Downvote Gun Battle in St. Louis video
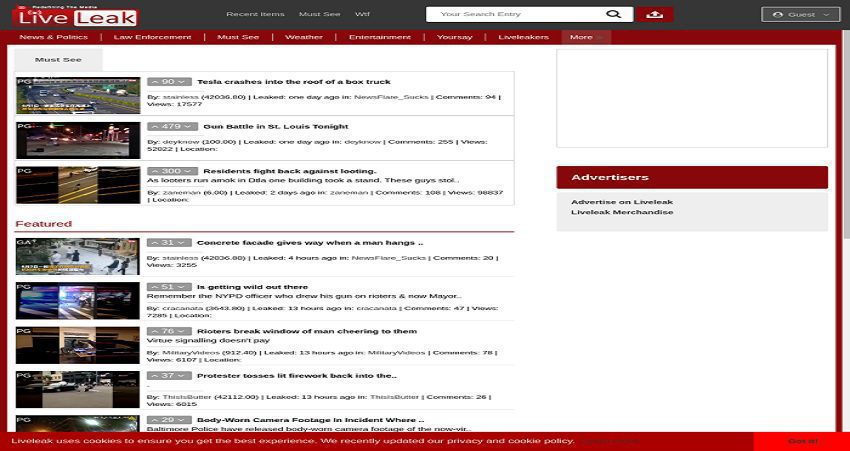850x451 pixels. pyautogui.click(x=189, y=126)
